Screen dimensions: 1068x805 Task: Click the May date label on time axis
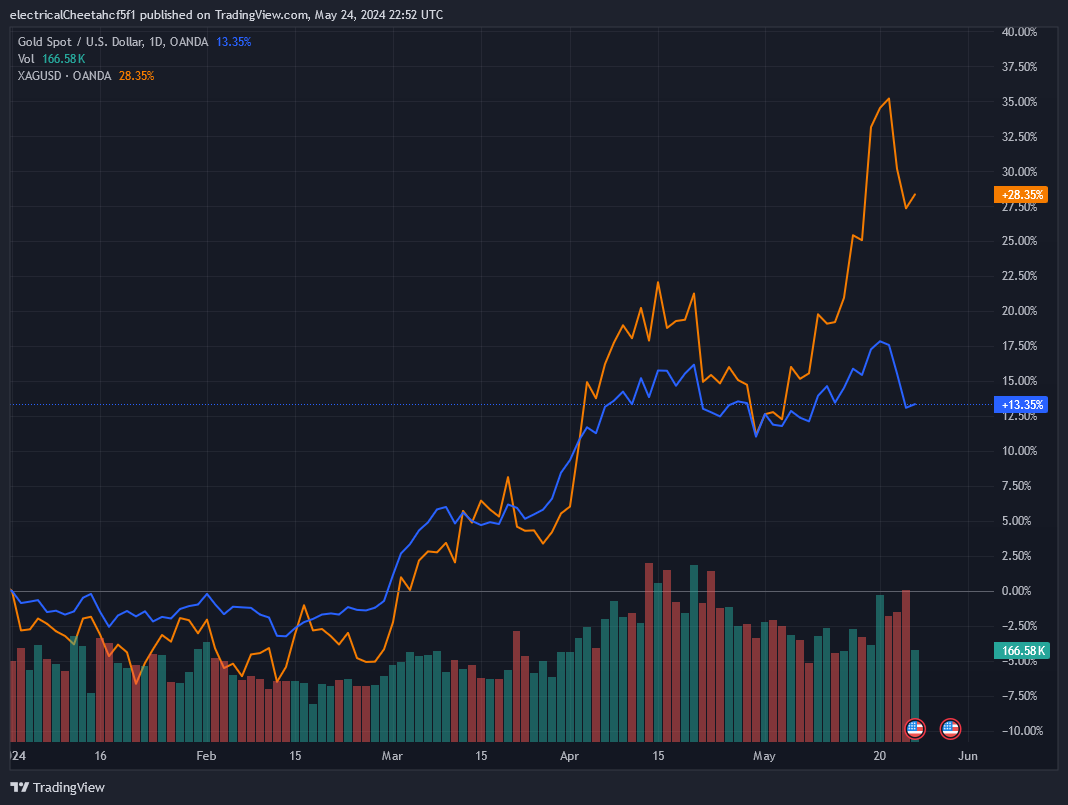(x=764, y=756)
